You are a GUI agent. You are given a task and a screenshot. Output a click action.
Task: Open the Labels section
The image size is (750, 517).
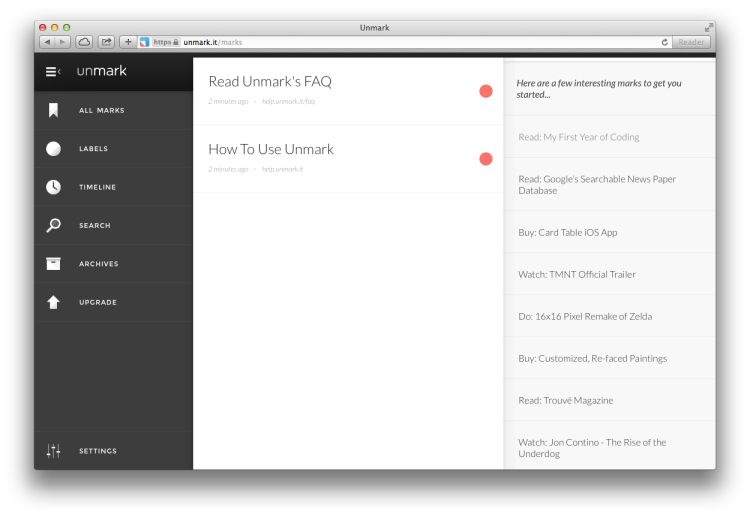tap(93, 149)
